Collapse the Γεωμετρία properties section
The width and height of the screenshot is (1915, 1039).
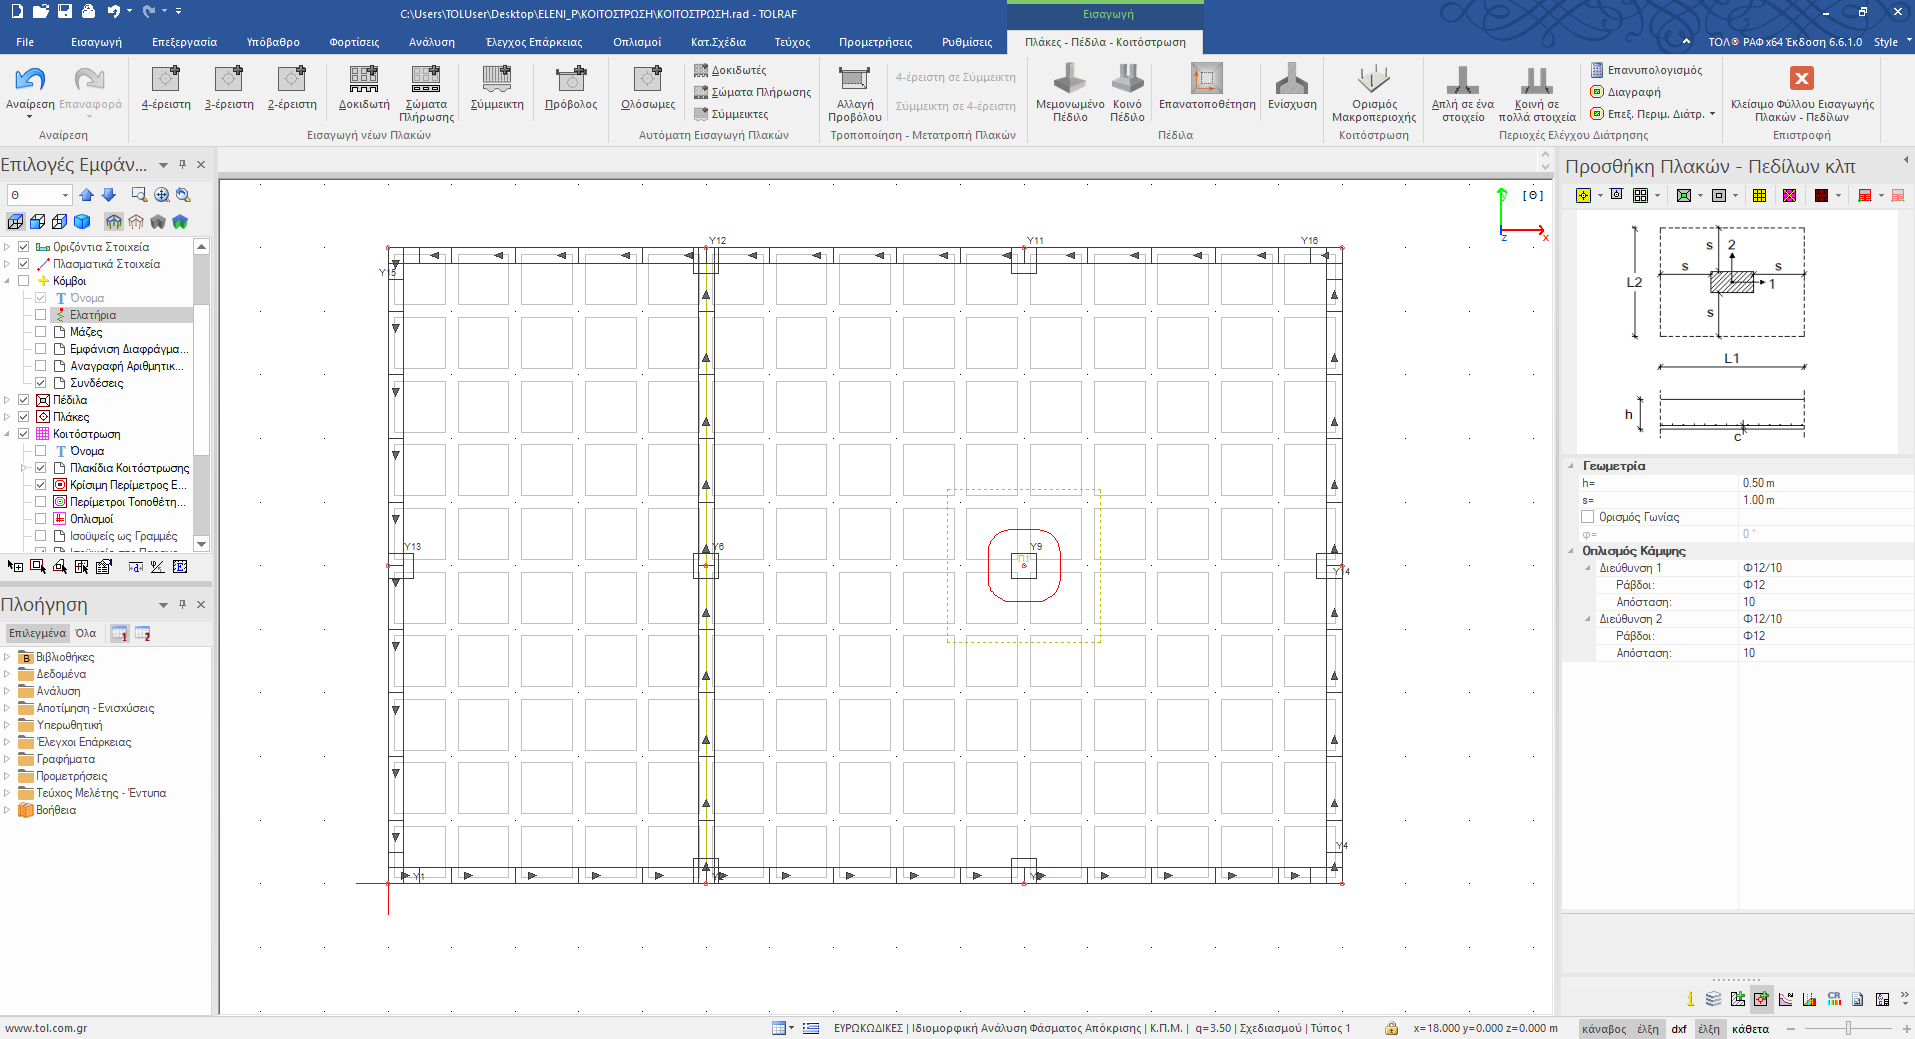[1570, 466]
